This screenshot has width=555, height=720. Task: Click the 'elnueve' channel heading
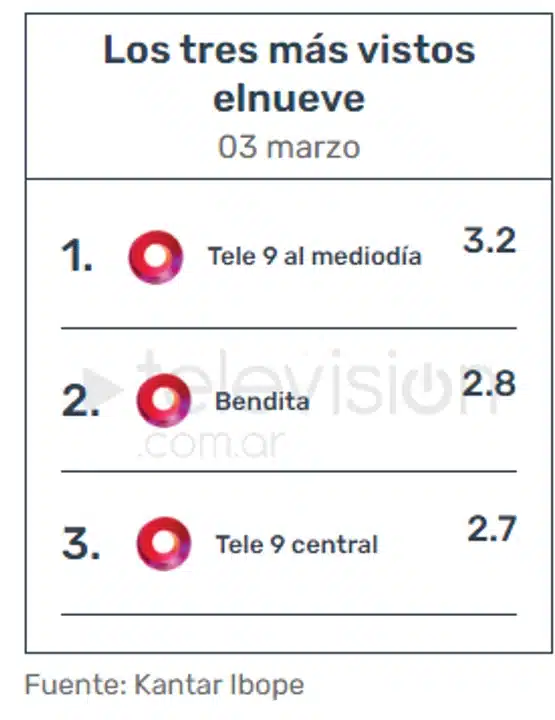(x=289, y=98)
